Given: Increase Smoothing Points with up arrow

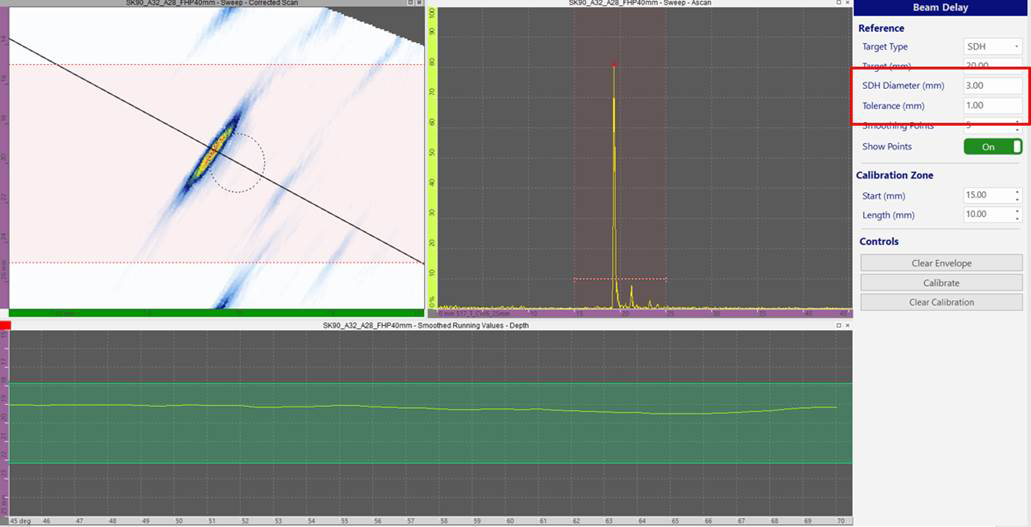Looking at the screenshot, I should tap(1018, 122).
